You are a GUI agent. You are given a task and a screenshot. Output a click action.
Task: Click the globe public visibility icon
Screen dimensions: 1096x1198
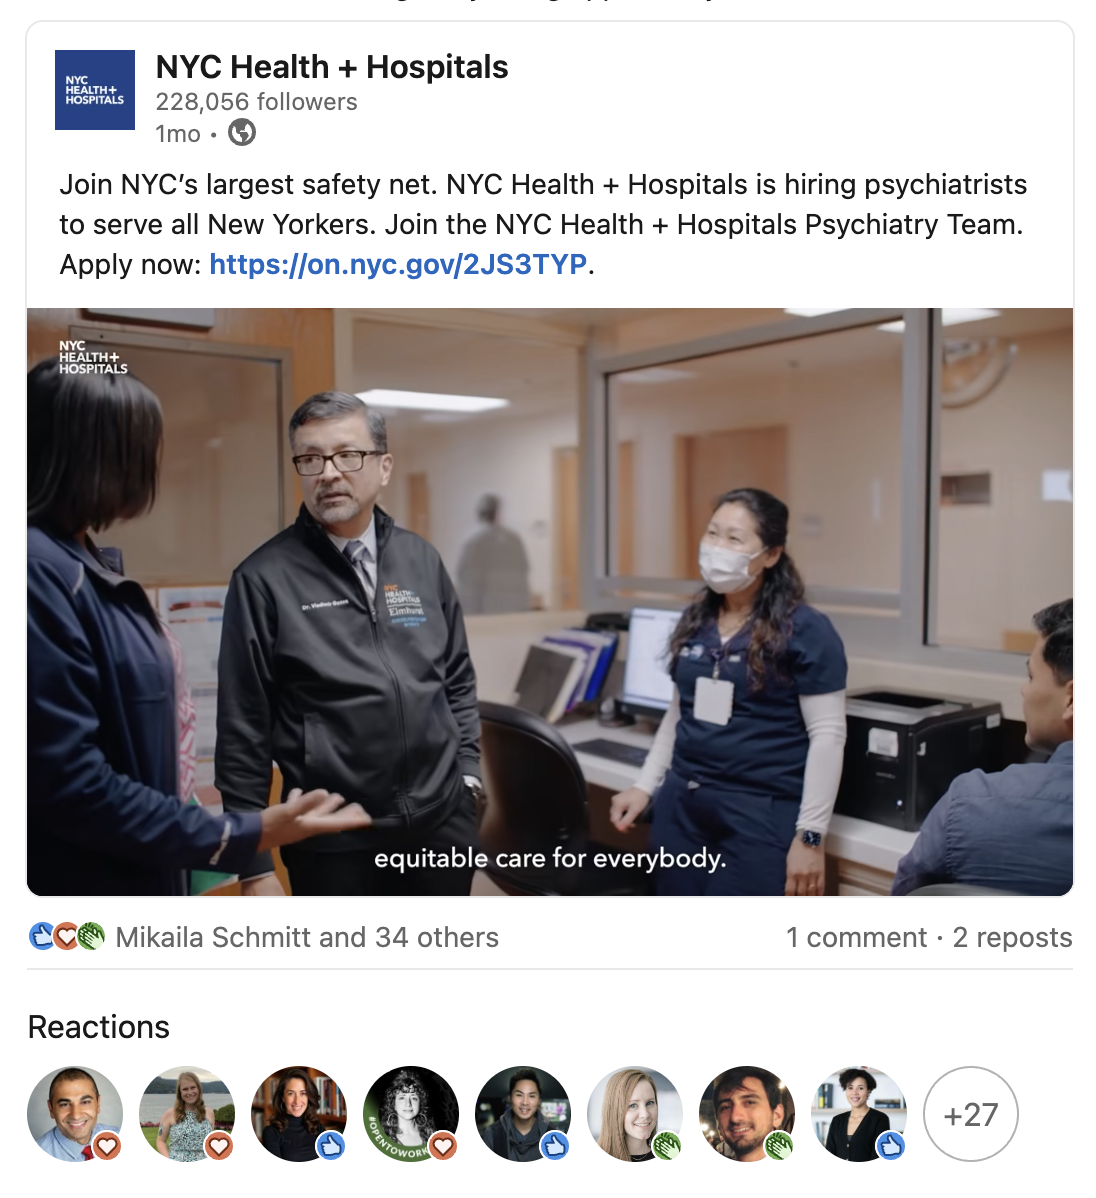point(242,133)
